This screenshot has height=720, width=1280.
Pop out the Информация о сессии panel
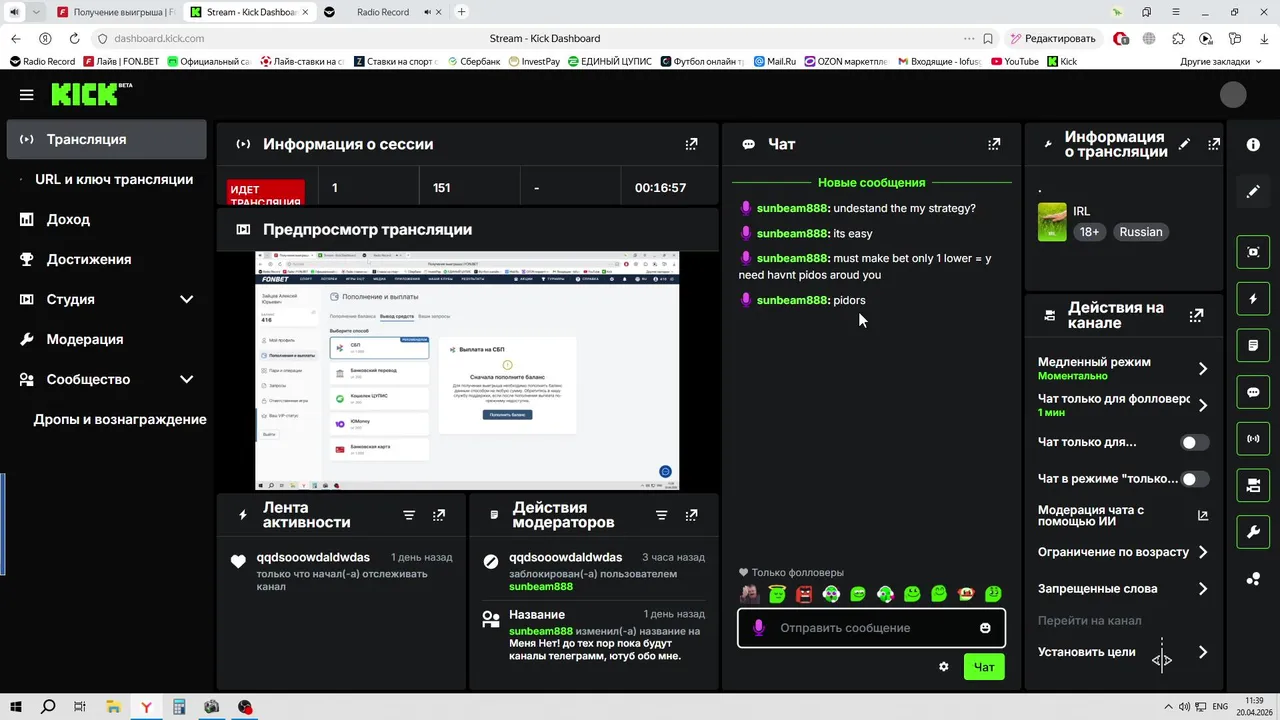pyautogui.click(x=691, y=144)
